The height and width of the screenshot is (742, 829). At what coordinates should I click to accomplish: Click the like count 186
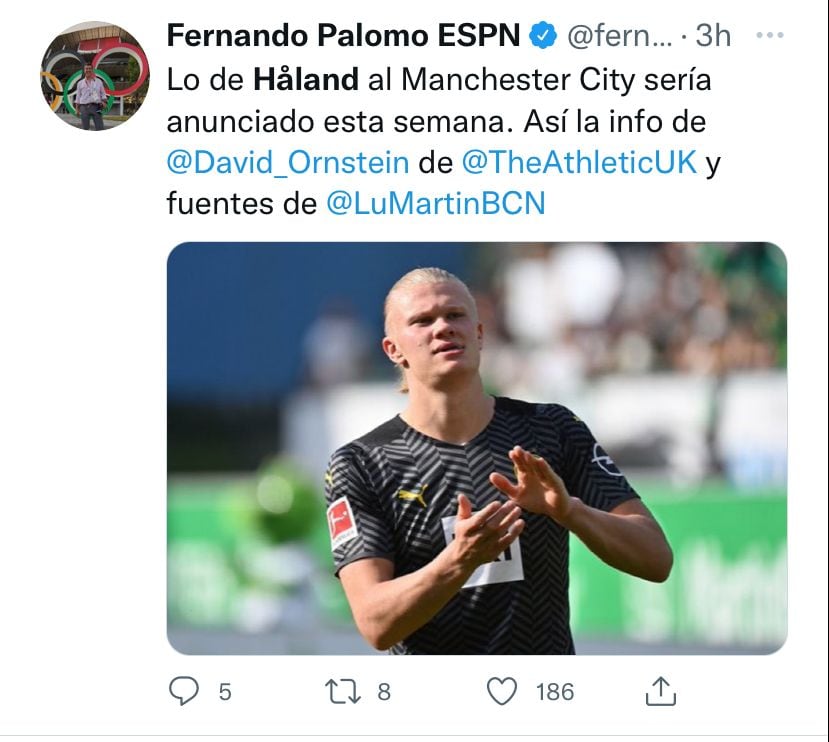tap(555, 691)
